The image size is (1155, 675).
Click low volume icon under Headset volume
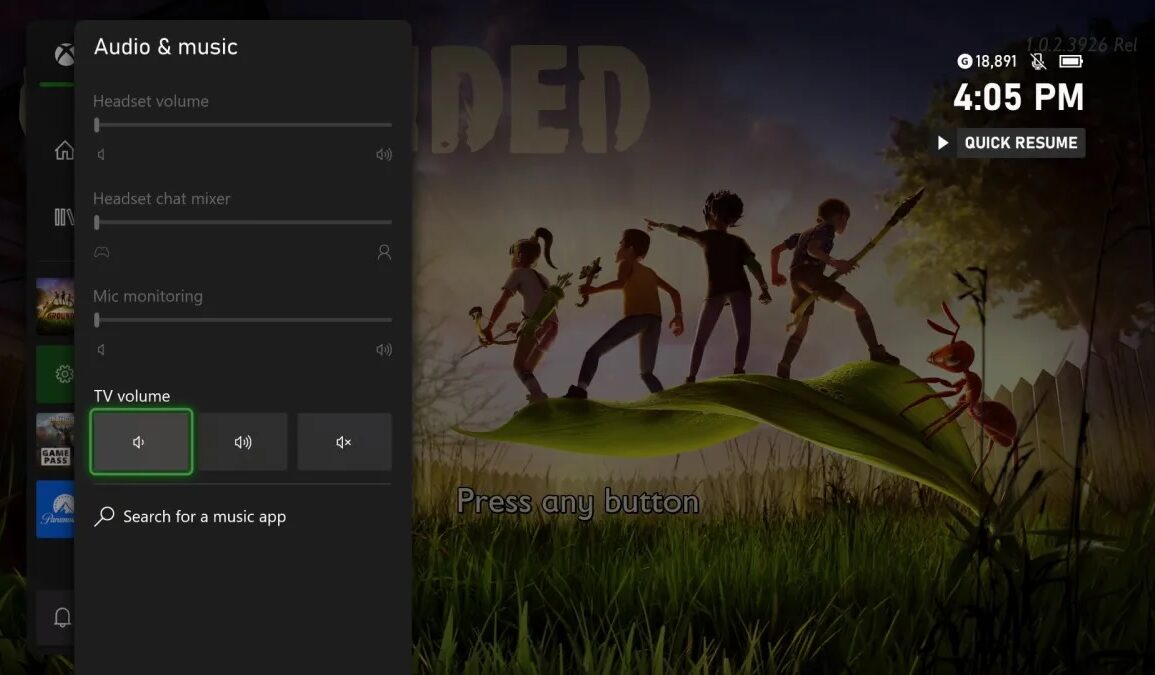click(102, 154)
